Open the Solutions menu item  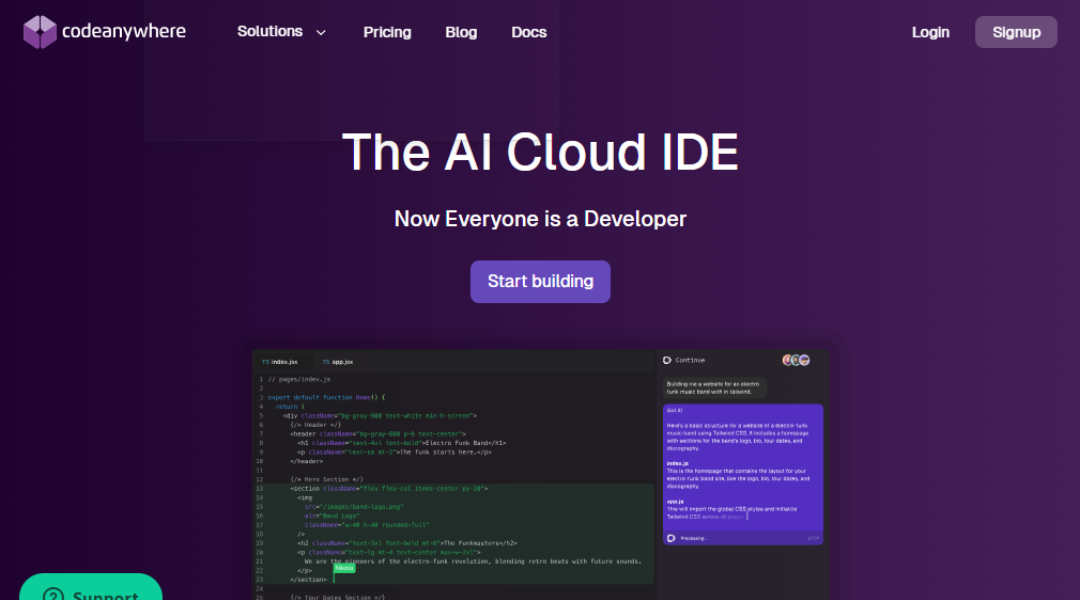point(270,32)
